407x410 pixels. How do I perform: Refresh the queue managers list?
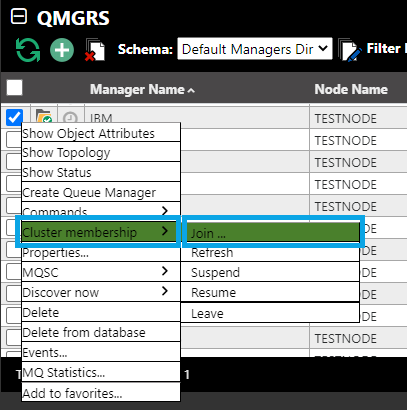tap(28, 50)
